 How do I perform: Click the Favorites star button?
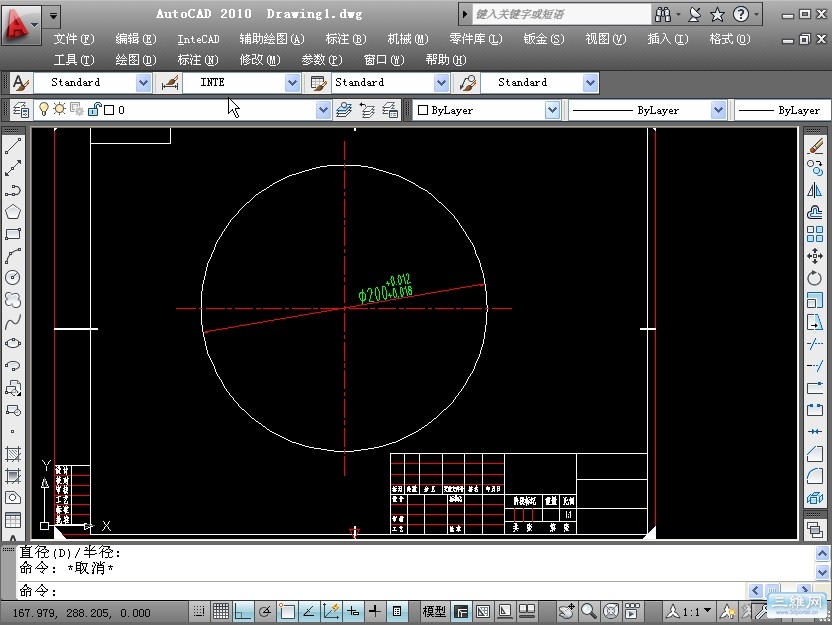[x=717, y=14]
